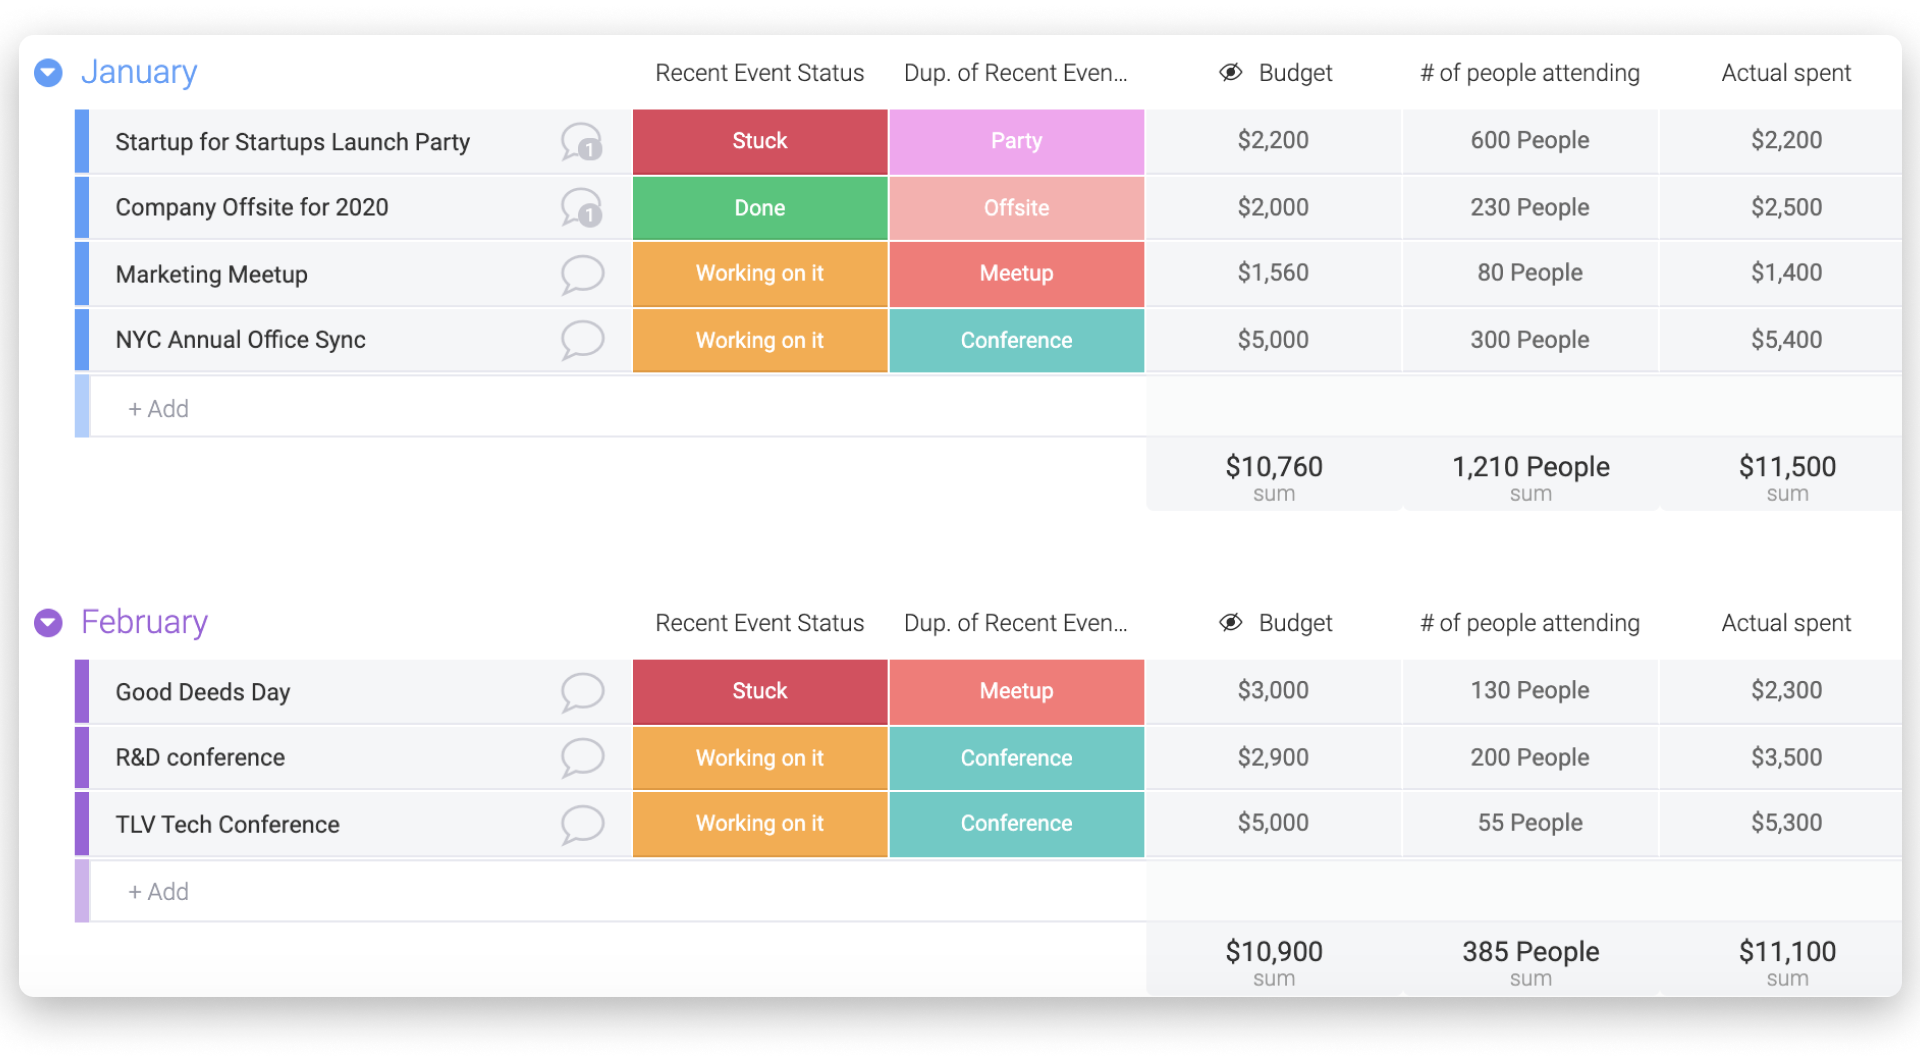Open the Marketing Meetup conversation bubble
The image size is (1920, 1056).
582,274
